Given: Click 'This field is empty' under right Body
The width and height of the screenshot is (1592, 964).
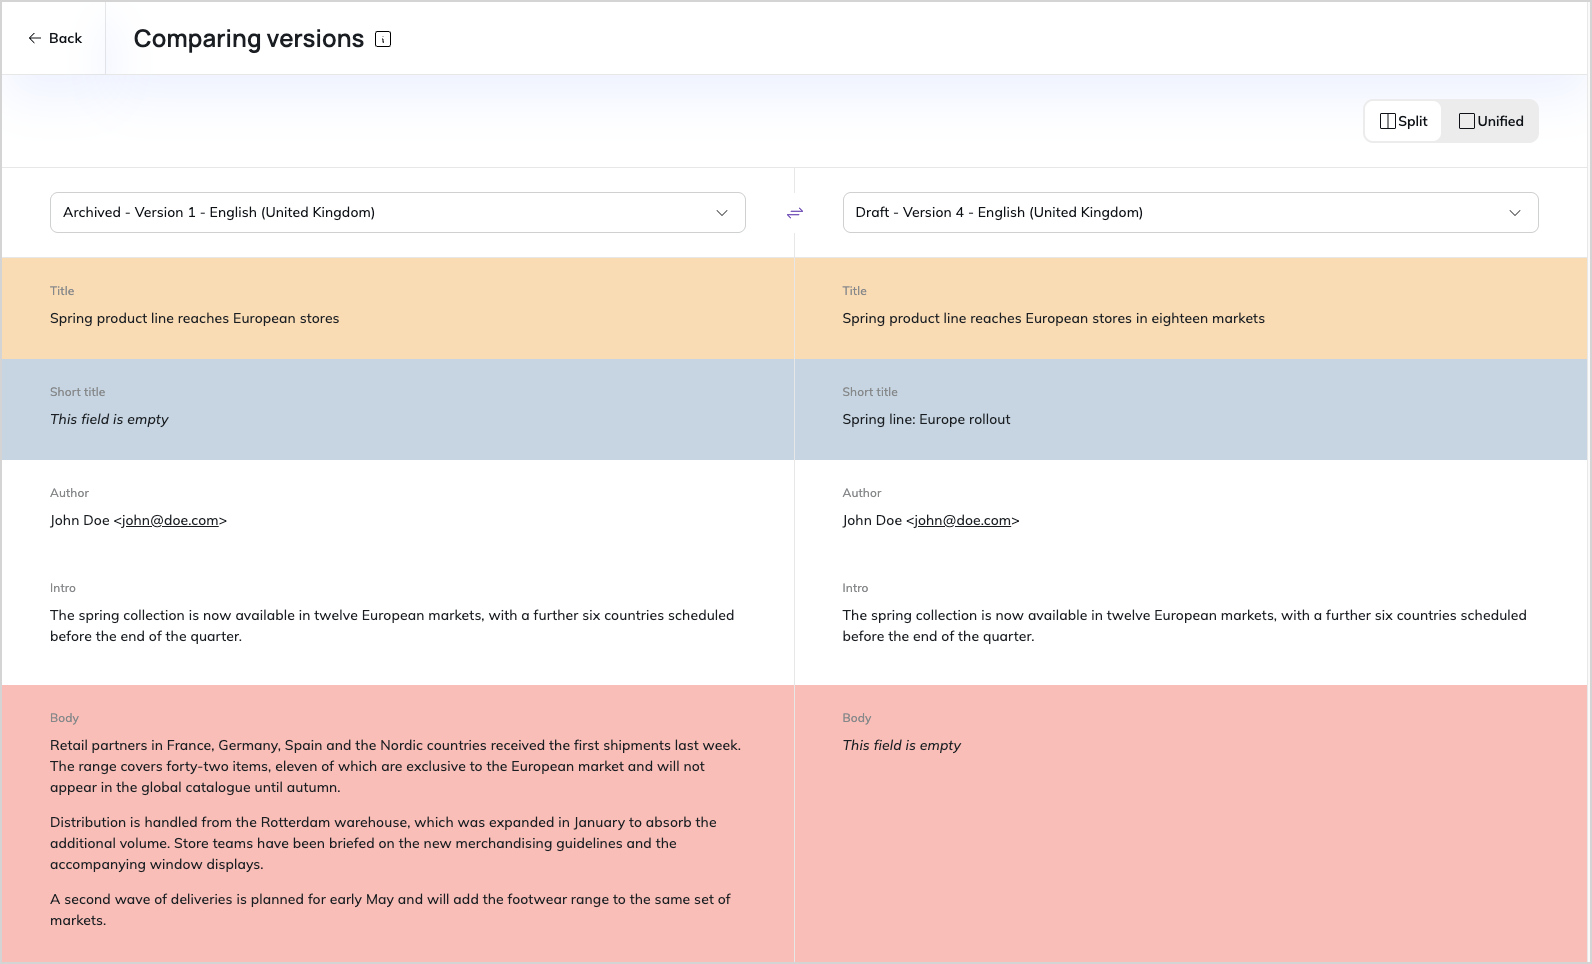Looking at the screenshot, I should coord(901,745).
